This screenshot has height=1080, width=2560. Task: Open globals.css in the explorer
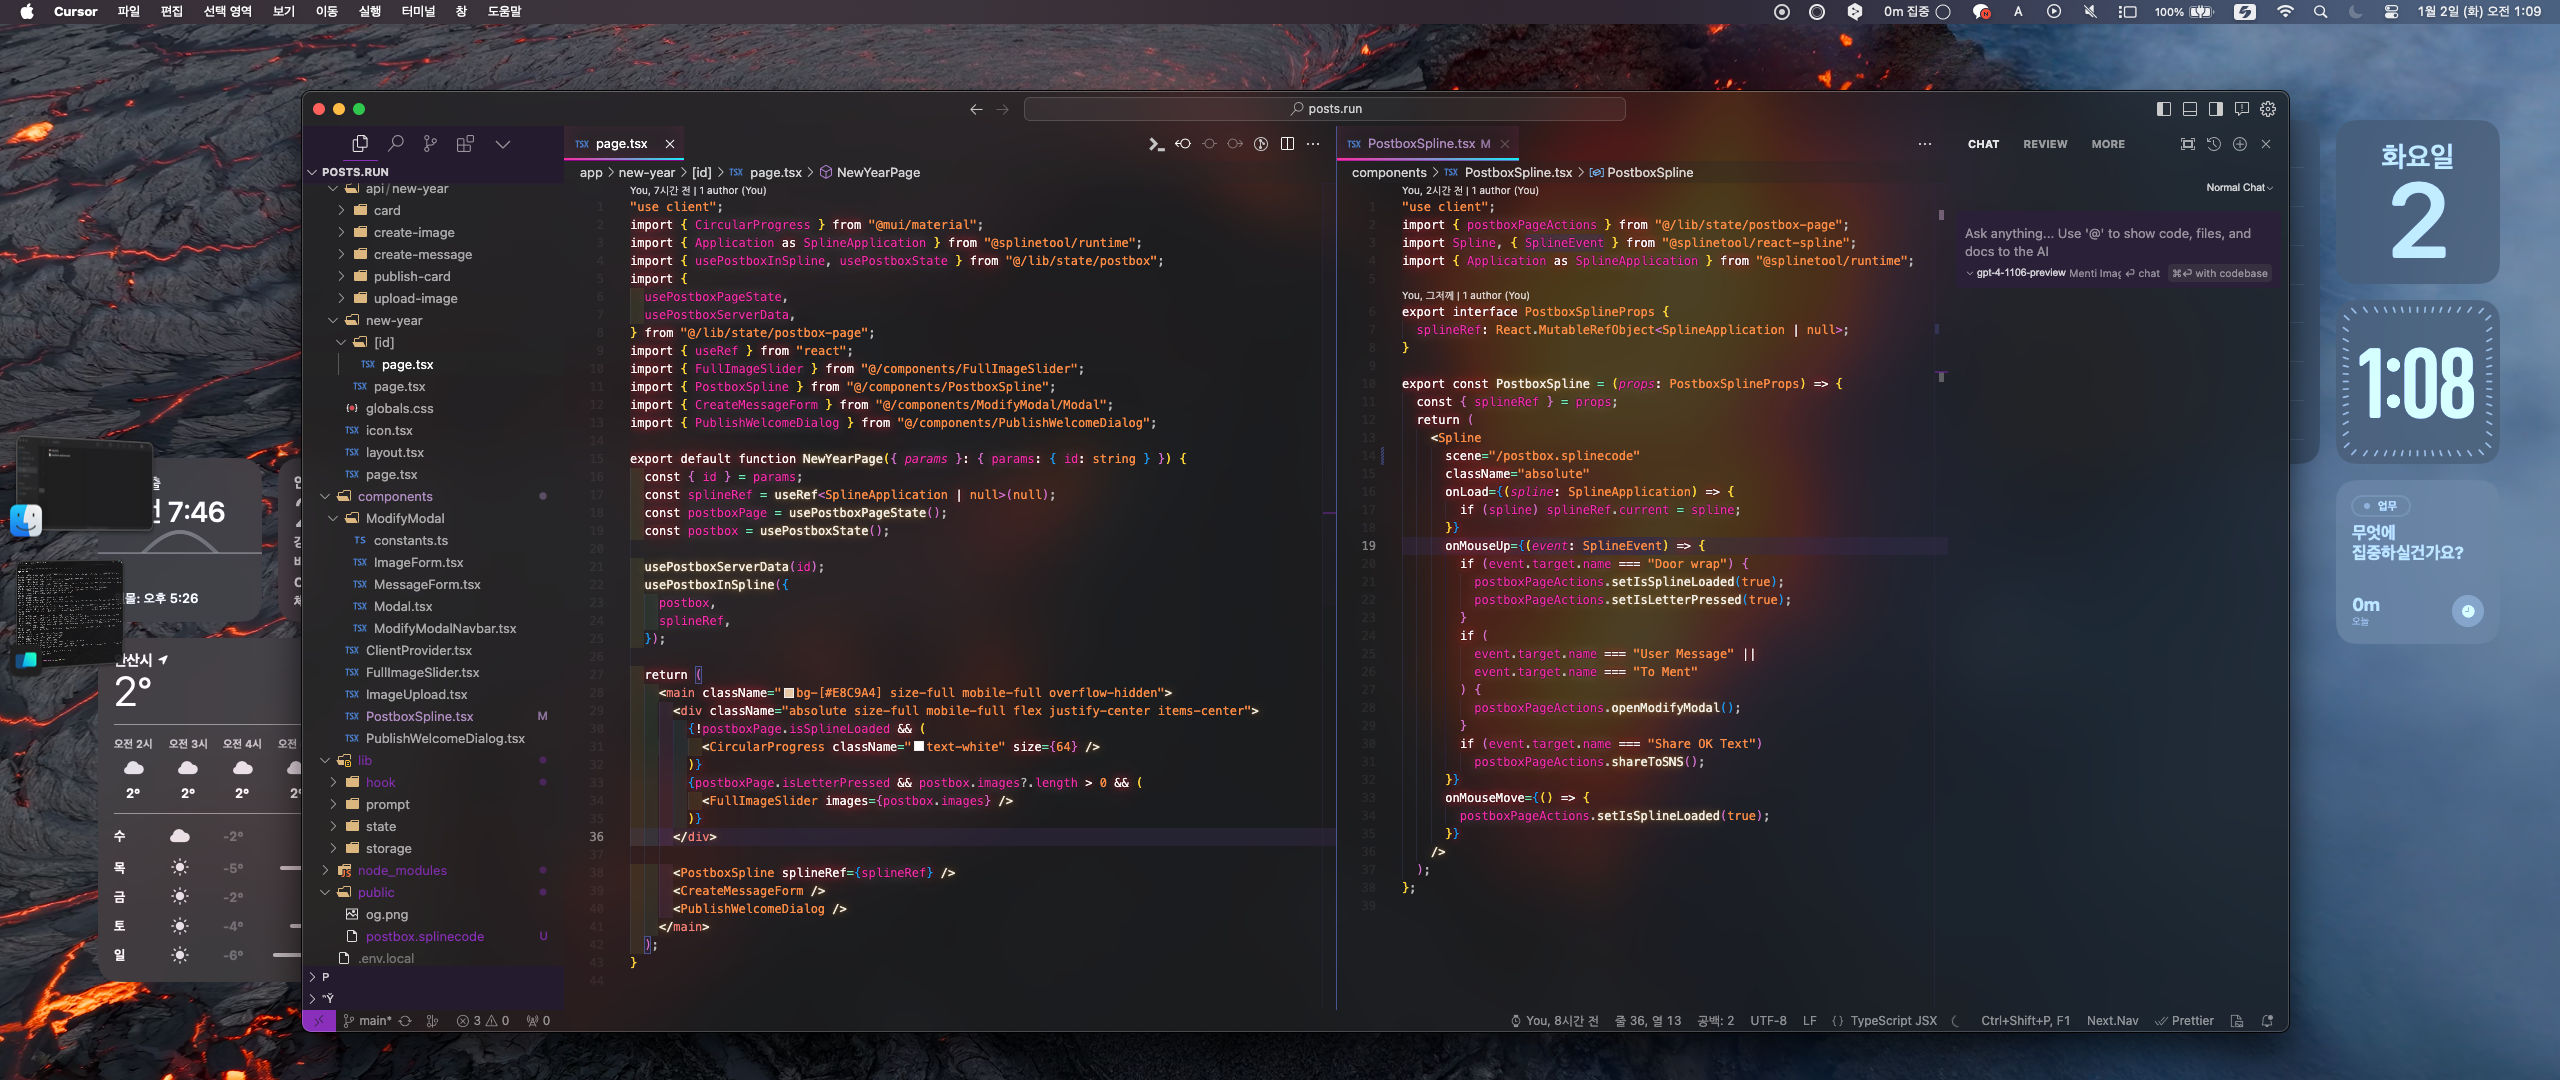click(399, 408)
